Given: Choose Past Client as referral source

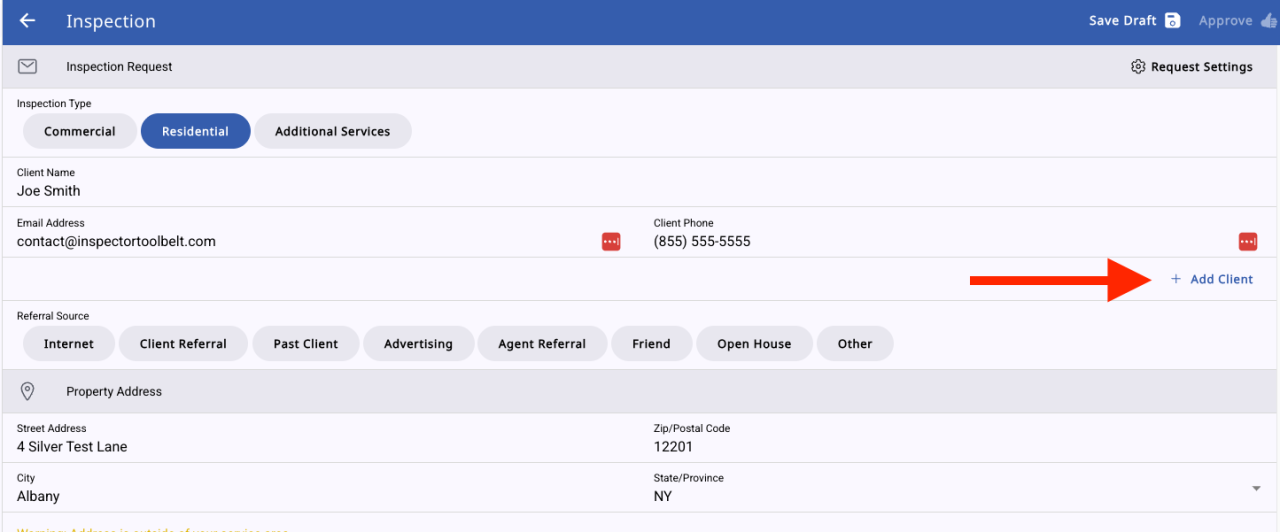Looking at the screenshot, I should (x=306, y=344).
